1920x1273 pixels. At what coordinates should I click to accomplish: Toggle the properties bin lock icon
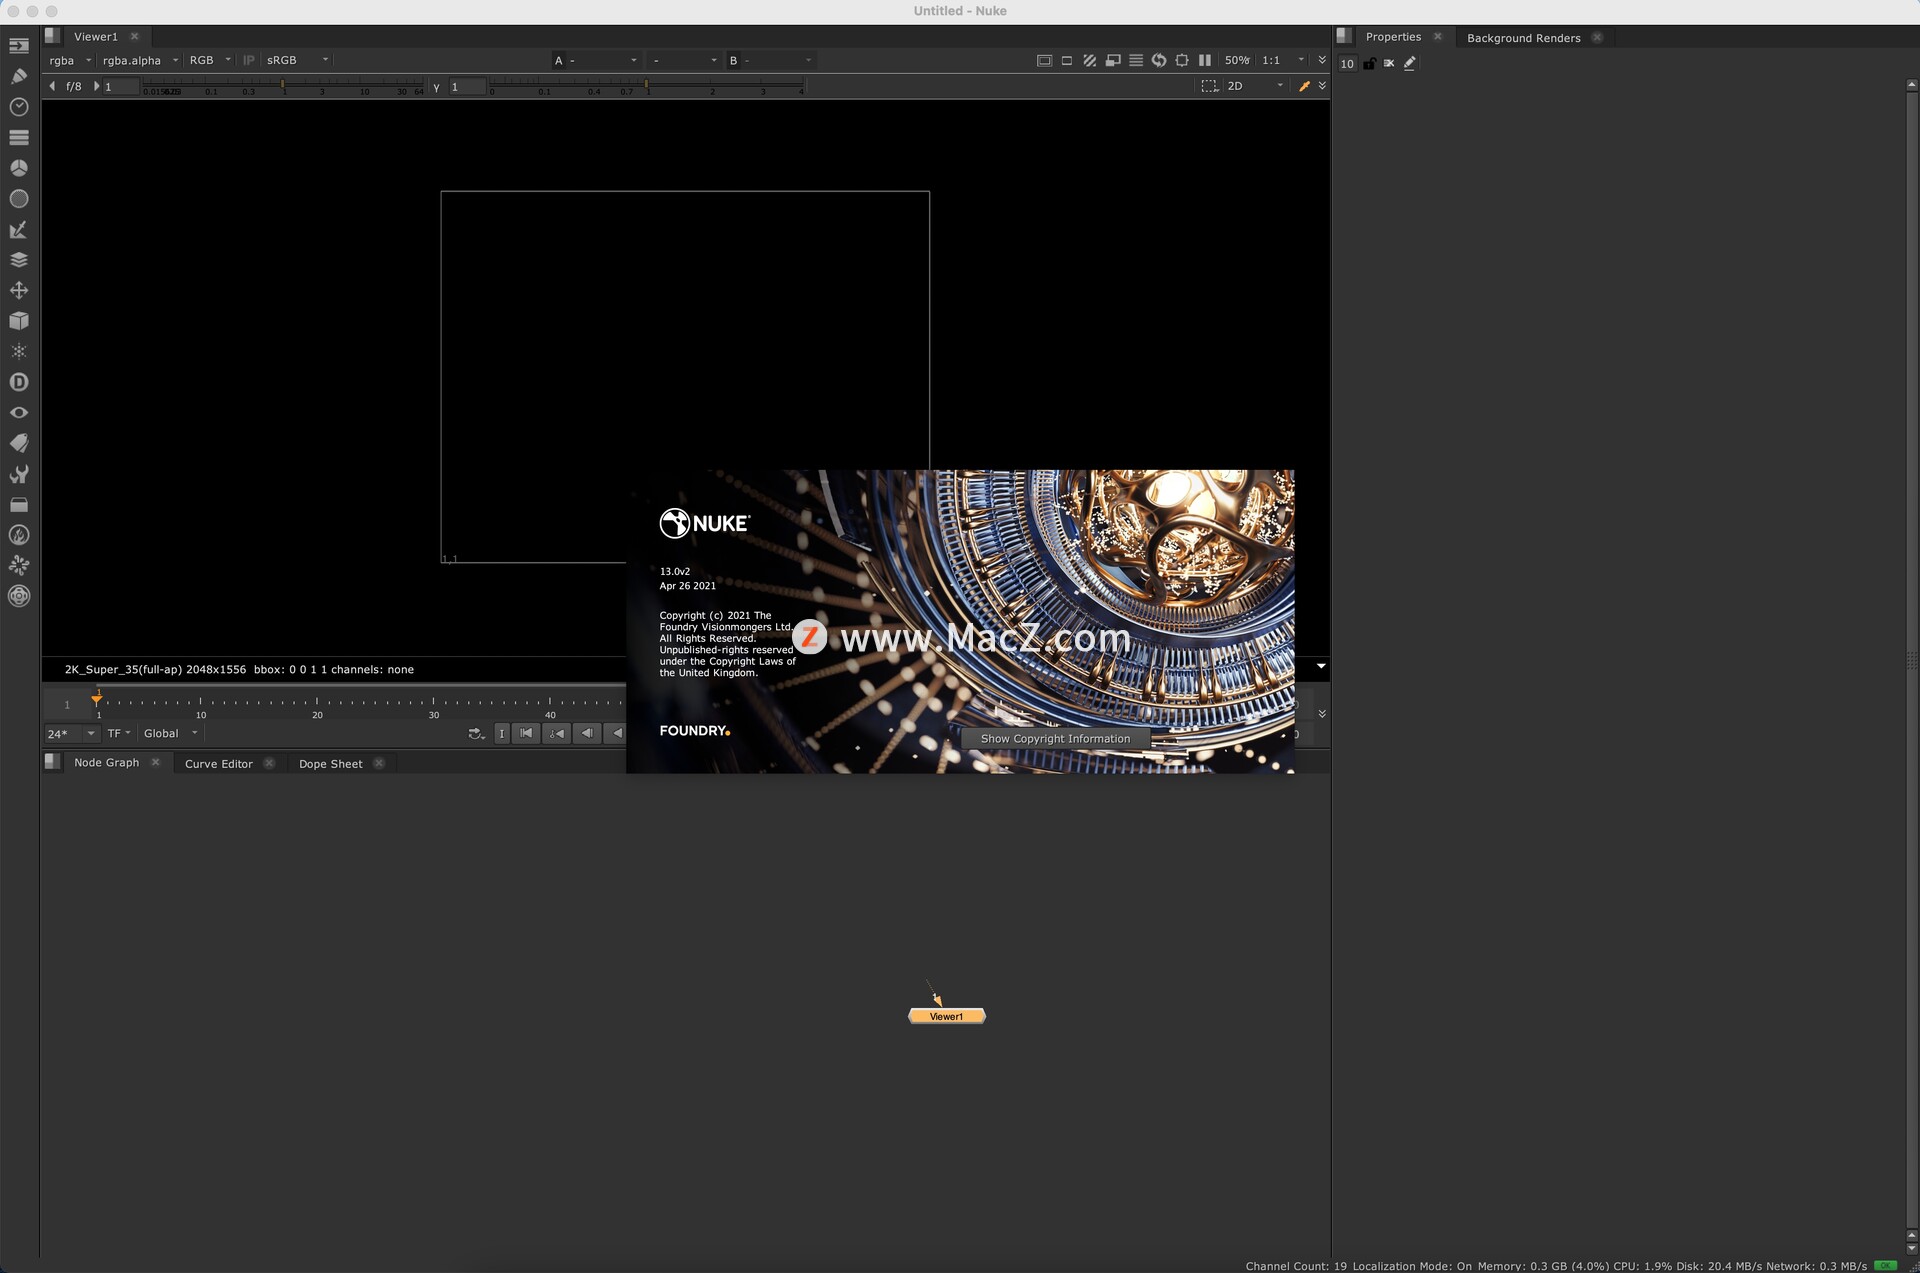coord(1369,63)
